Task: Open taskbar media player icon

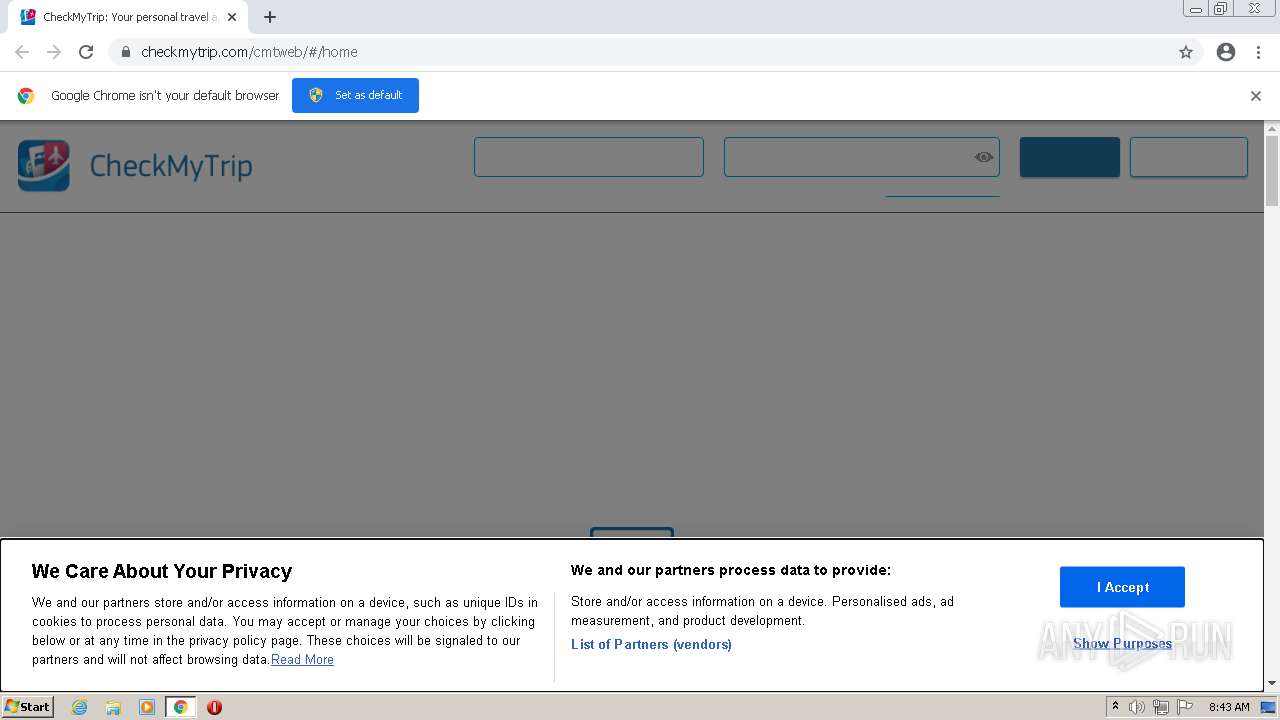Action: (147, 707)
